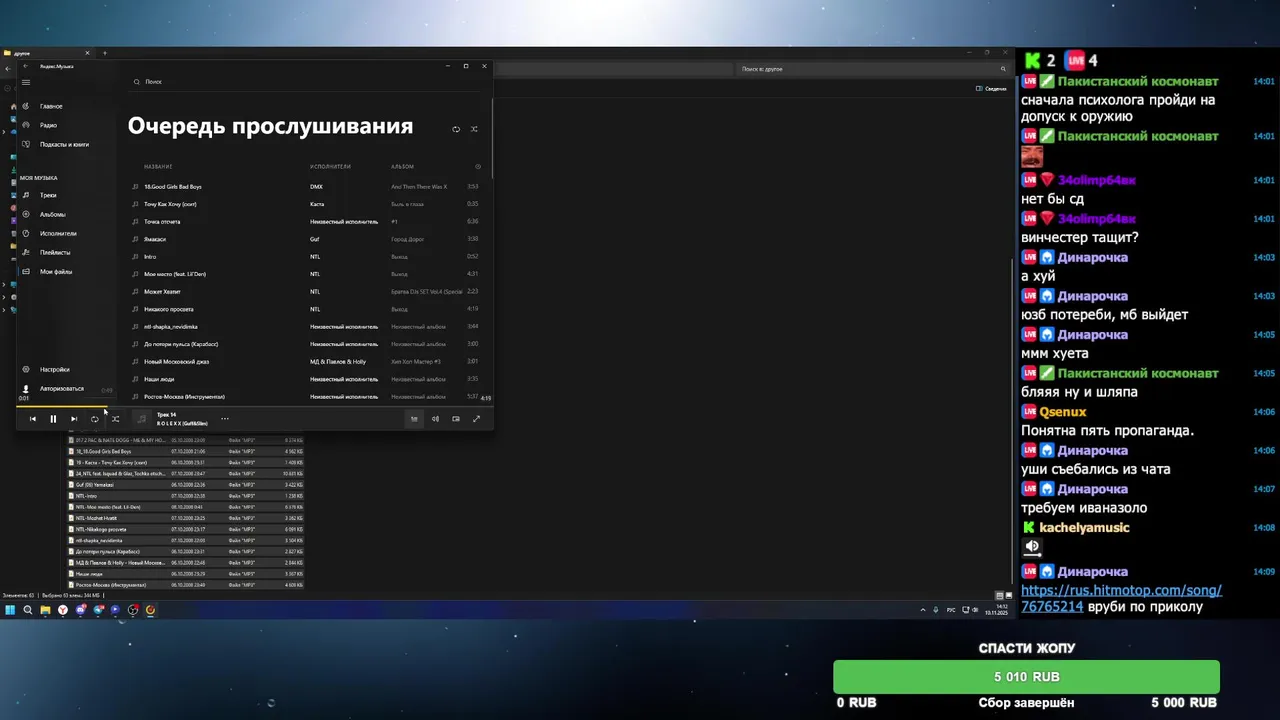Expand player to full screen
The image size is (1280, 720).
[x=477, y=419]
